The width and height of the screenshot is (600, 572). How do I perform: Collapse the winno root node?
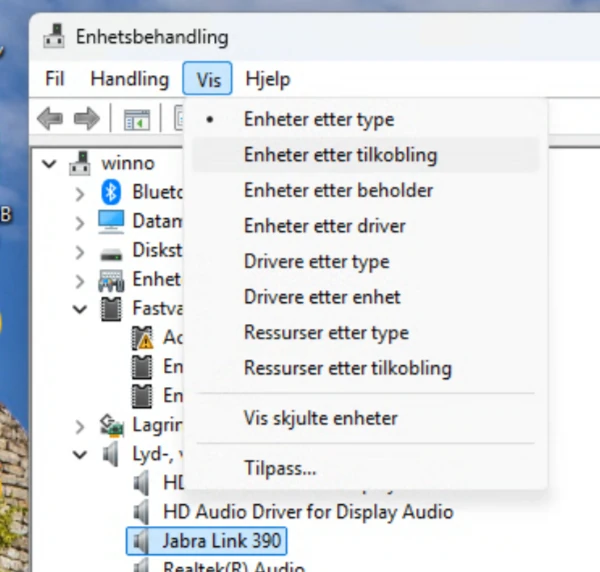49,164
